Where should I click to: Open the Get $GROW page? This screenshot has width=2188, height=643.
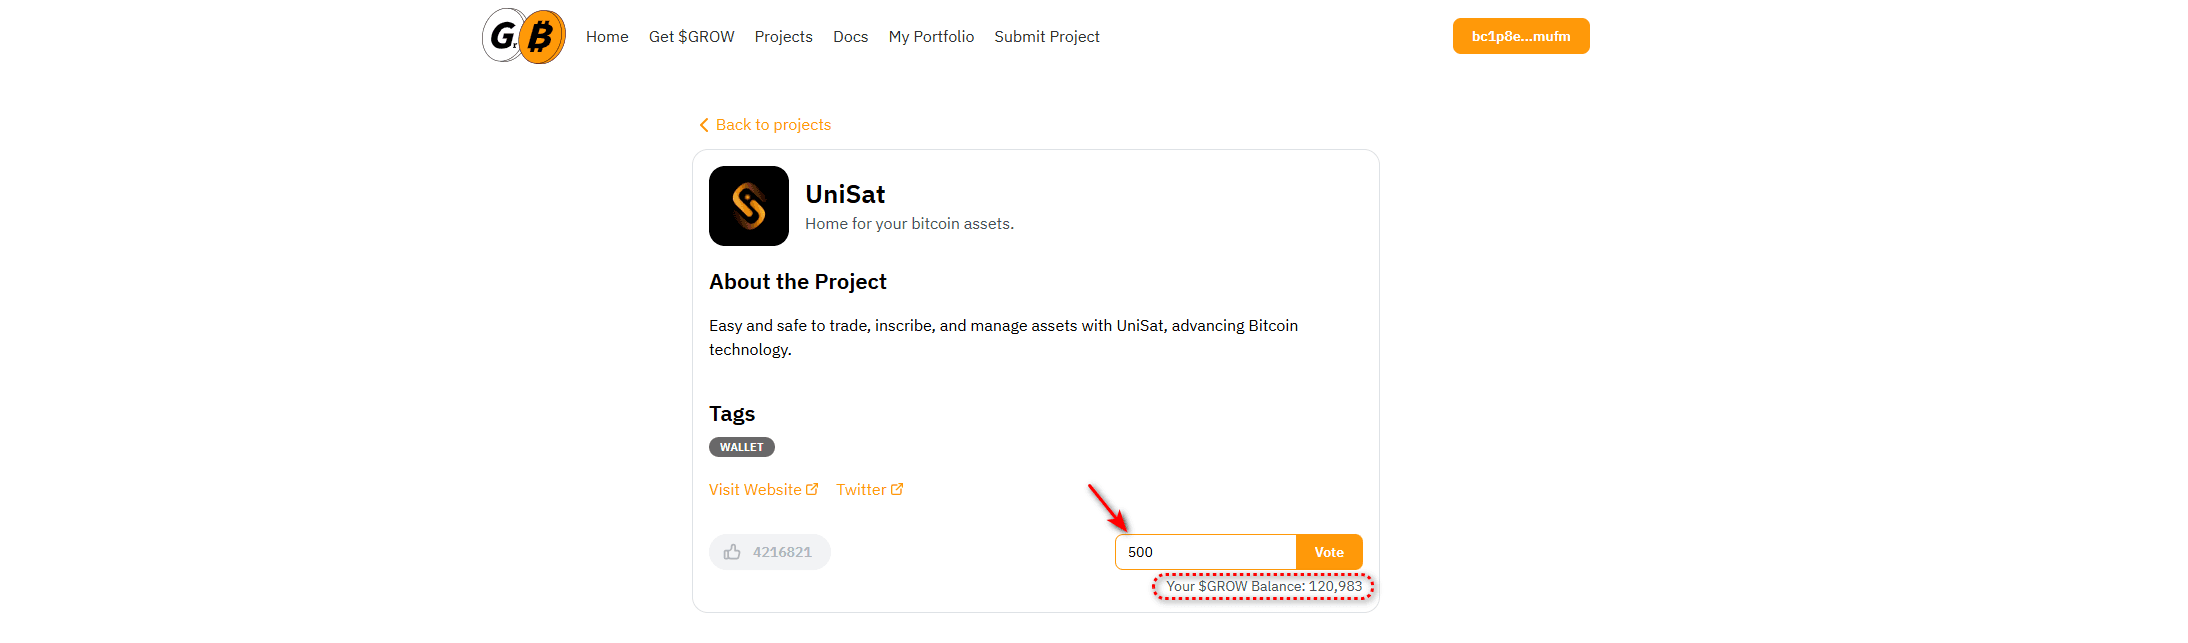tap(691, 37)
